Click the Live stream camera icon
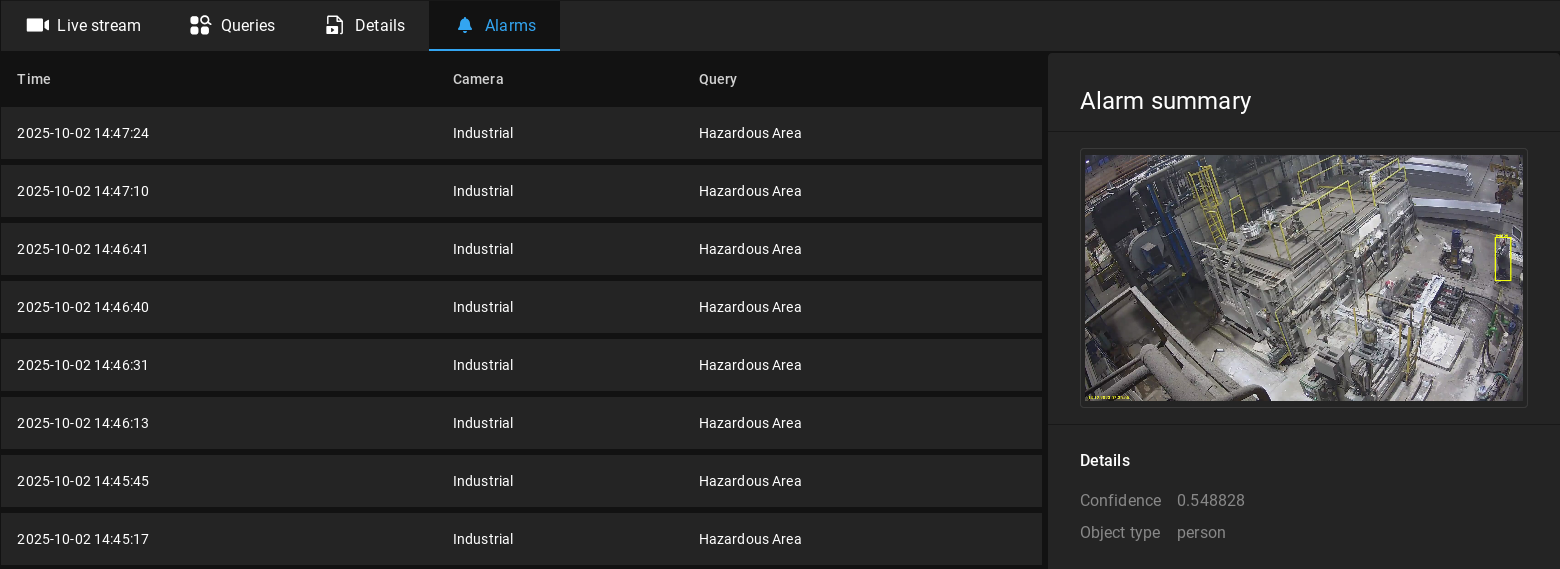1560x569 pixels. [38, 25]
